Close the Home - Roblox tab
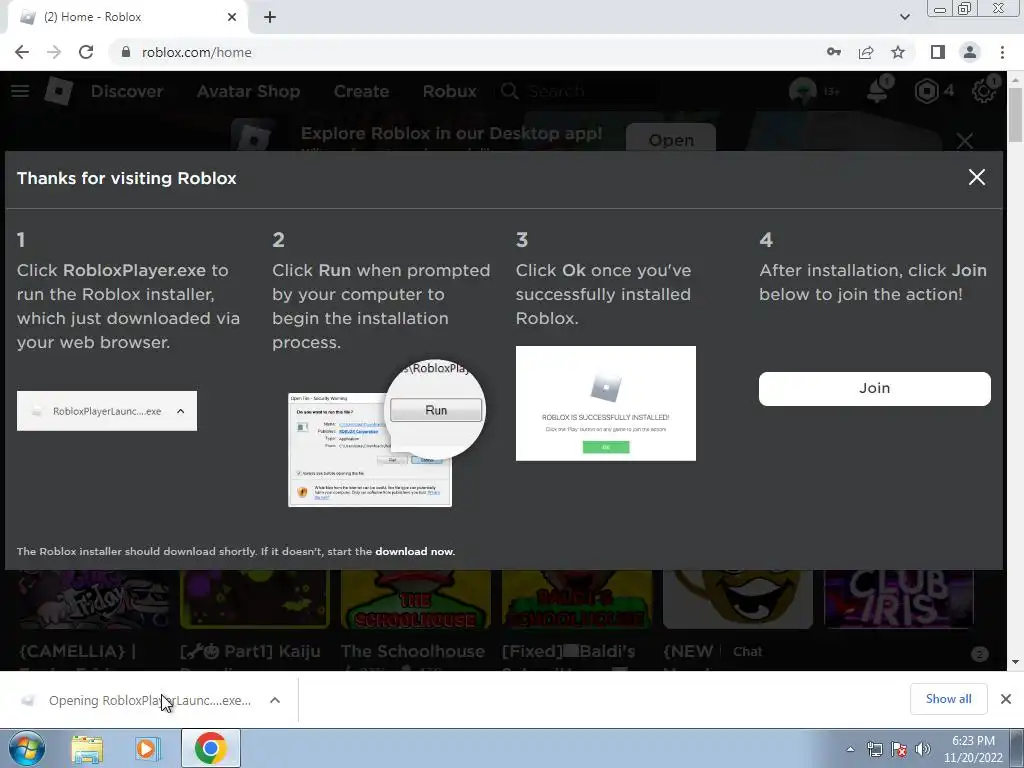Screen dimensions: 1024x768 point(232,17)
